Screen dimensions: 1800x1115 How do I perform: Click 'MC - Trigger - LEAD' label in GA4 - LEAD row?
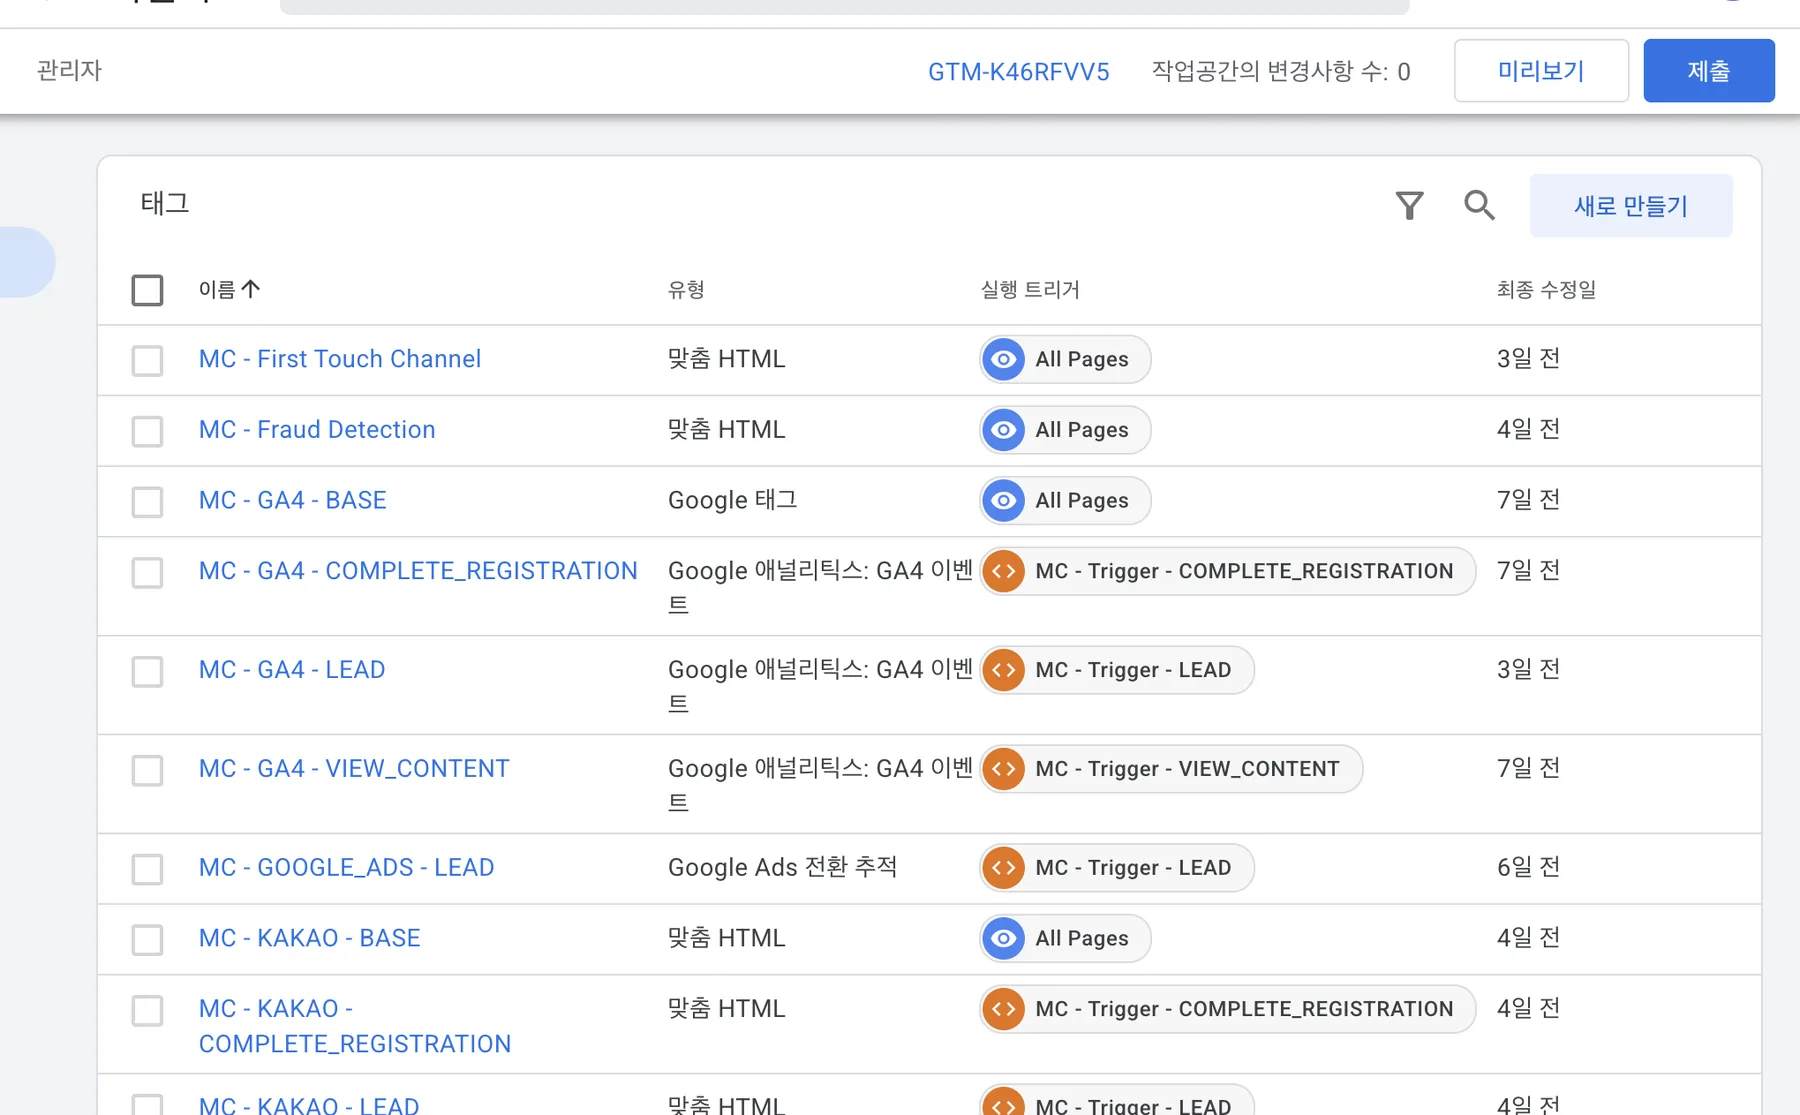(x=1133, y=670)
